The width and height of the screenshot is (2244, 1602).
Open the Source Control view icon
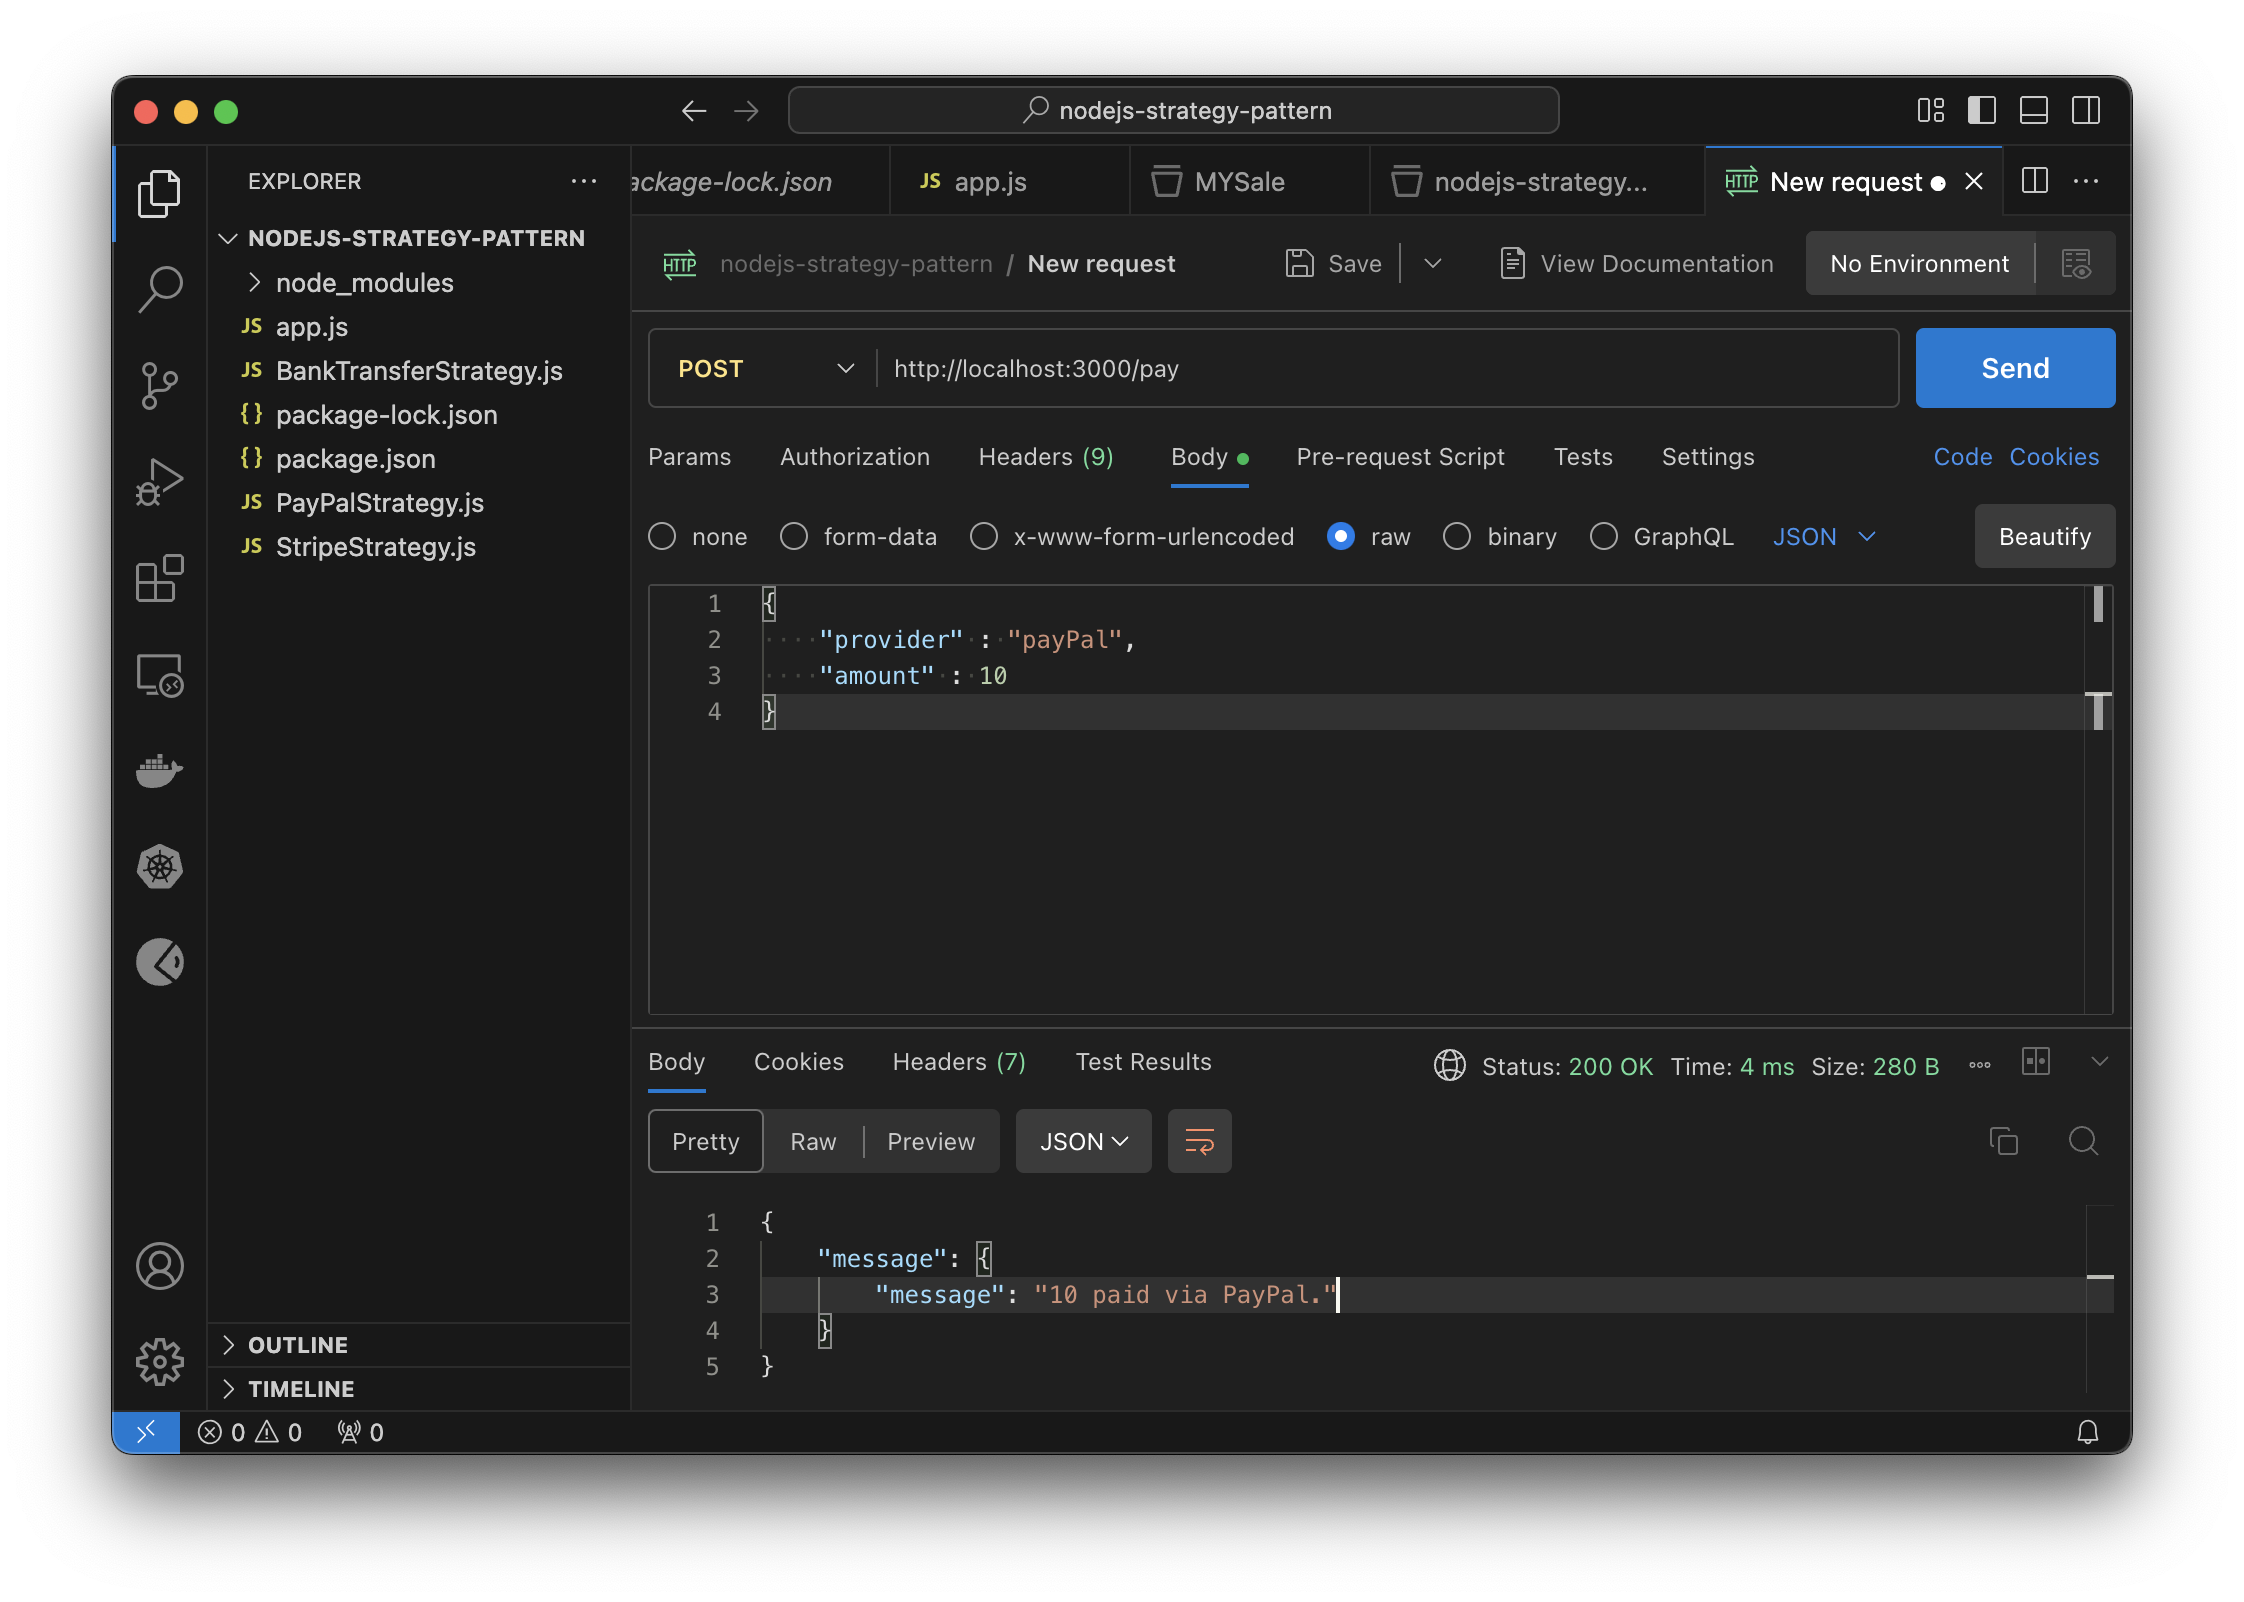(159, 385)
